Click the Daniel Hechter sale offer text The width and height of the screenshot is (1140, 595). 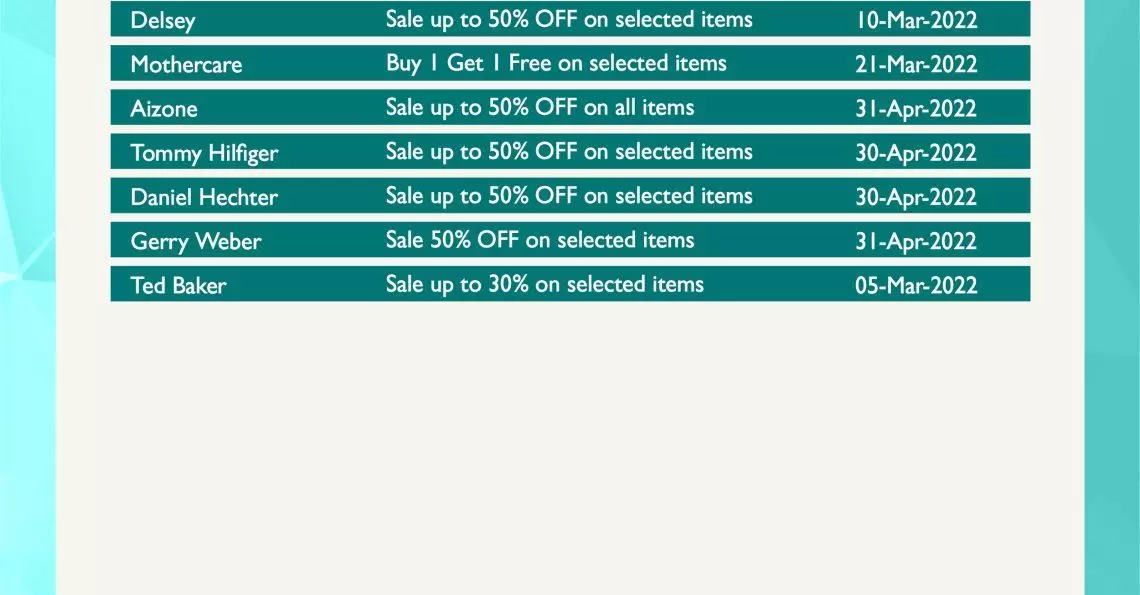[569, 196]
